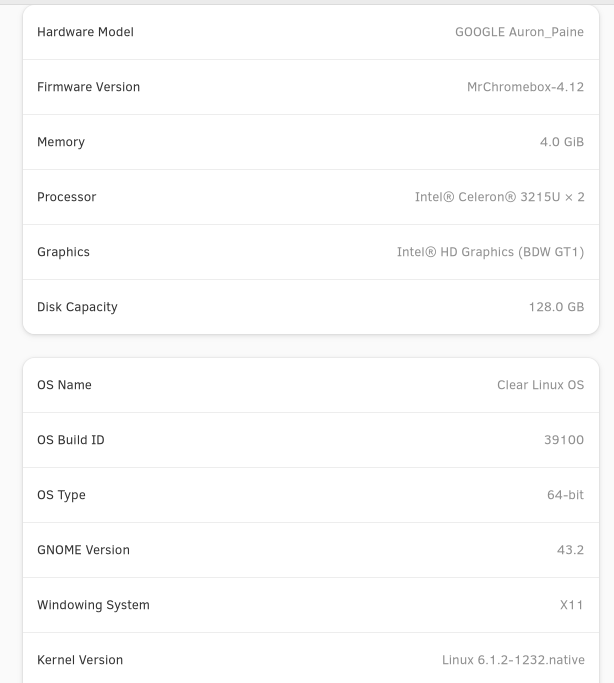
Task: Select the Graphics row label
Action: [x=63, y=252]
